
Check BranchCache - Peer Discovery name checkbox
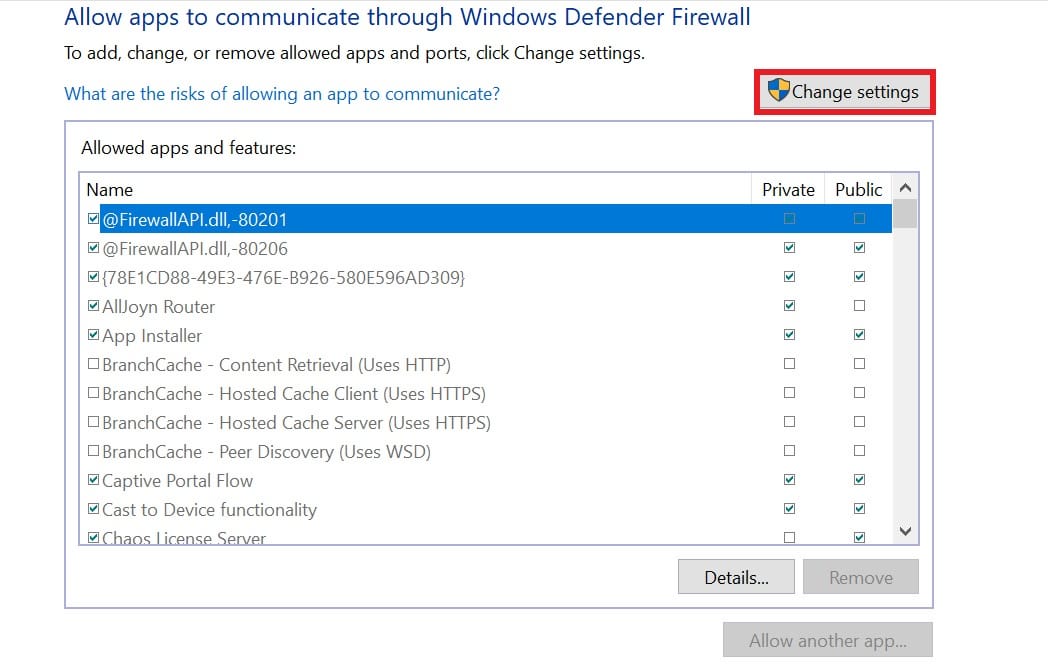pos(94,451)
